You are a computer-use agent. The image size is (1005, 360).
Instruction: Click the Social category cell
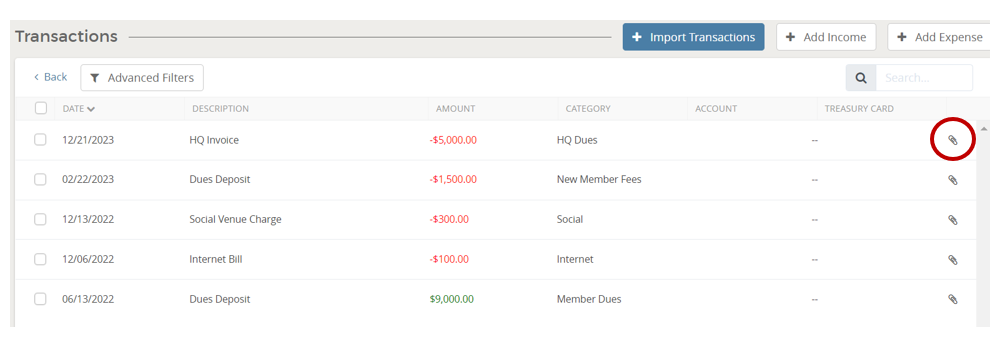tap(570, 219)
